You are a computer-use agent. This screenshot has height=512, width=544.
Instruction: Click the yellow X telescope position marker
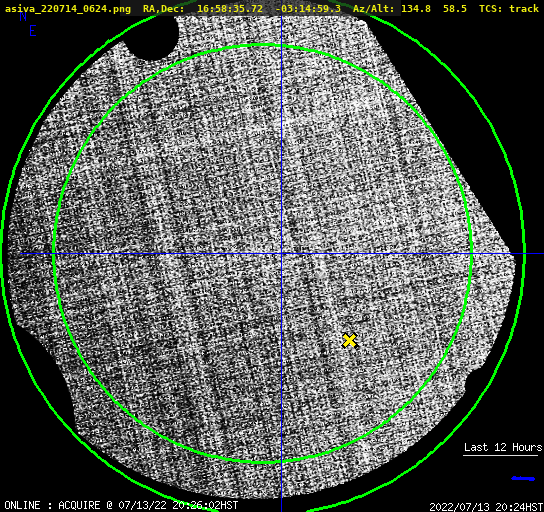point(350,341)
